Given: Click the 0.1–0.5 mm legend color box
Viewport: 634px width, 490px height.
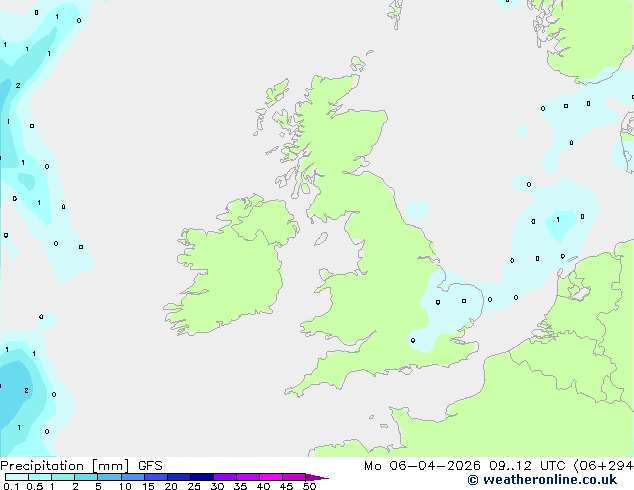Looking at the screenshot, I should coord(17,477).
